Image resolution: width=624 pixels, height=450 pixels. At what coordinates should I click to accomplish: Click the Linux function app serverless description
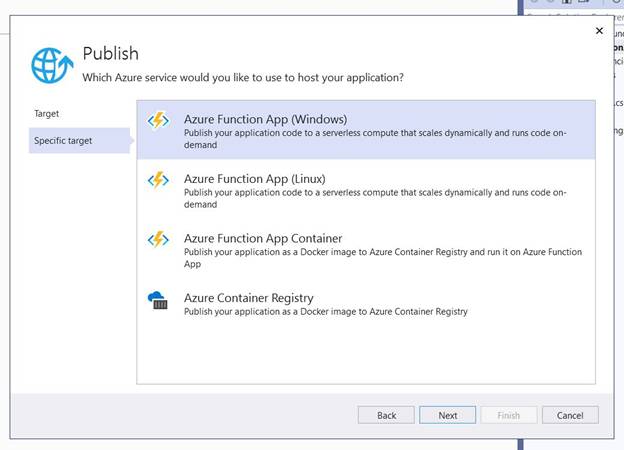(x=375, y=198)
